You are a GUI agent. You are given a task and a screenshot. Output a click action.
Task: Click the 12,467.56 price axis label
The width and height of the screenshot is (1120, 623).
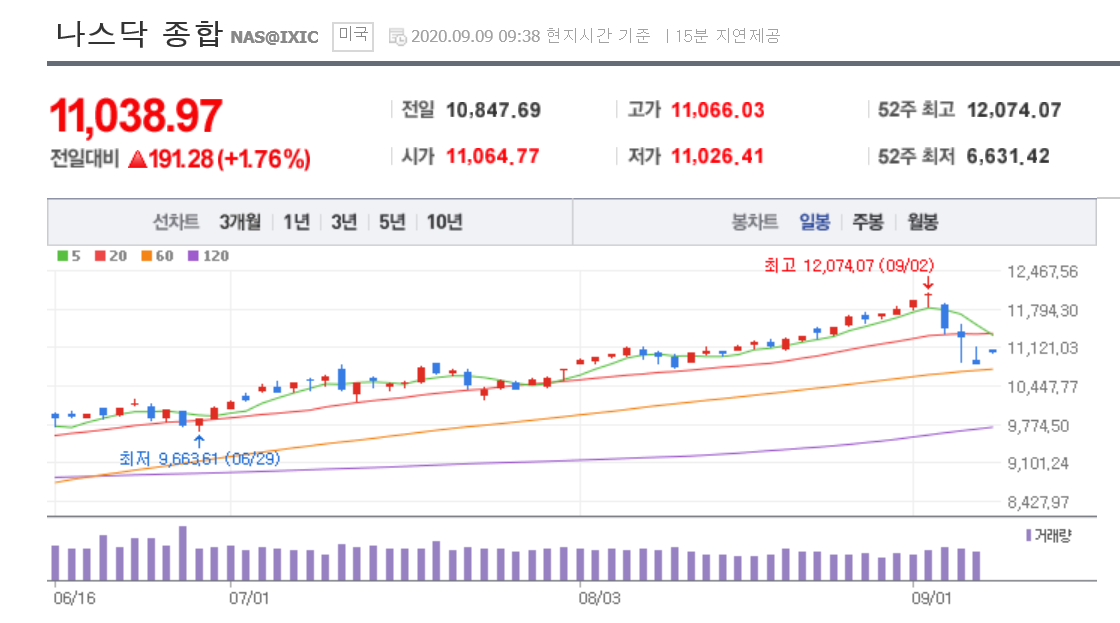1042,271
